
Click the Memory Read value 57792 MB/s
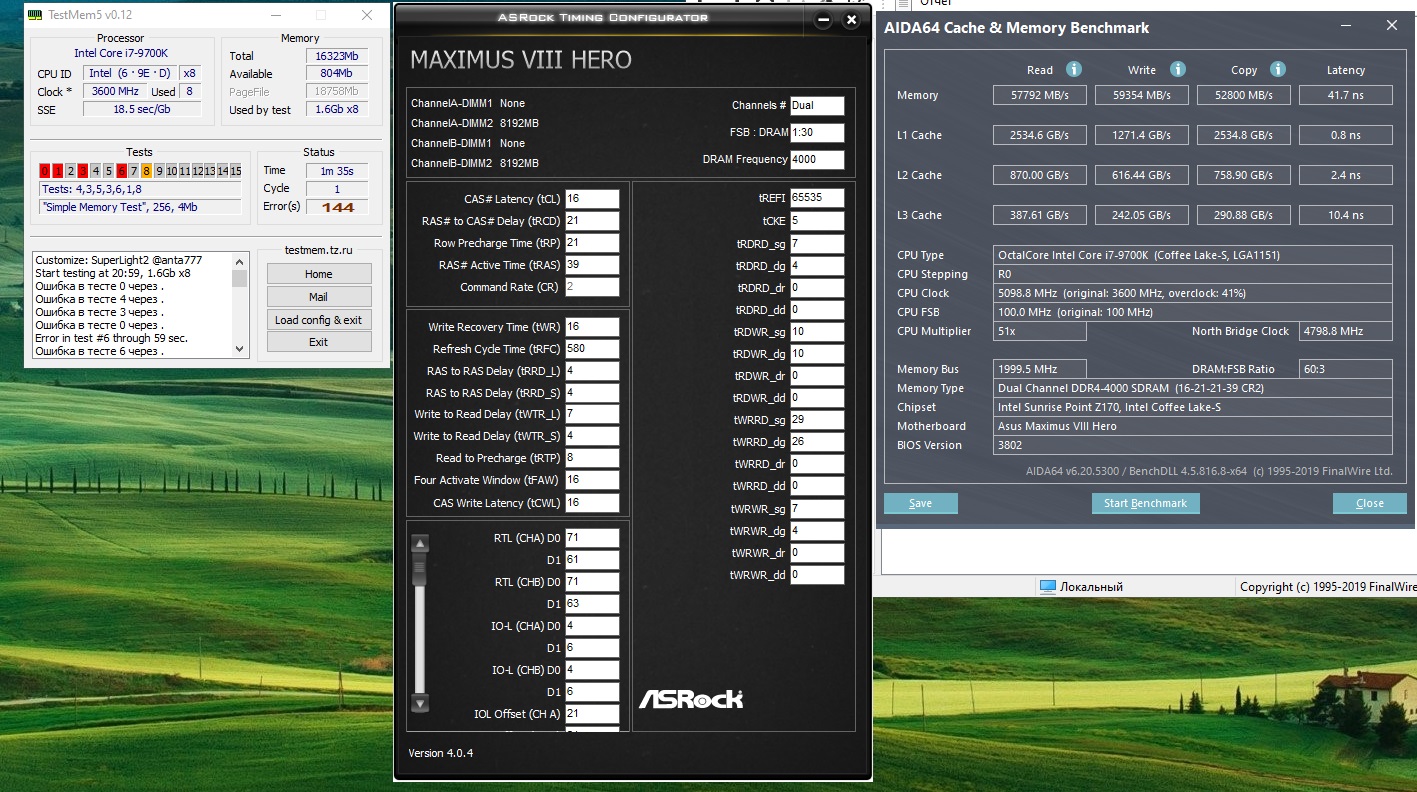(1040, 95)
